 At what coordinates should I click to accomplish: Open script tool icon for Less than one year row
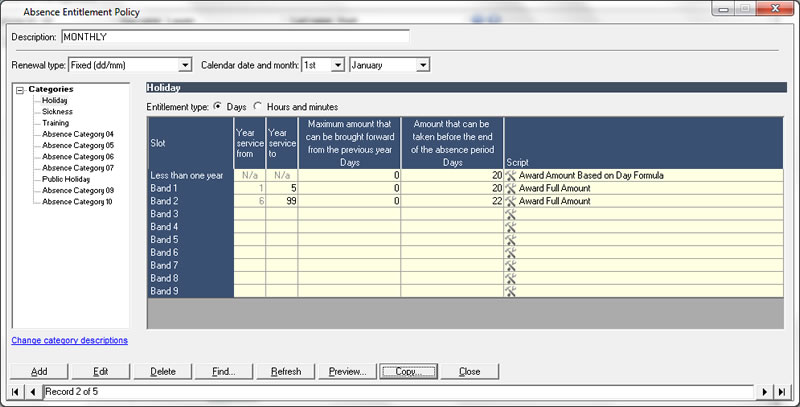point(510,175)
